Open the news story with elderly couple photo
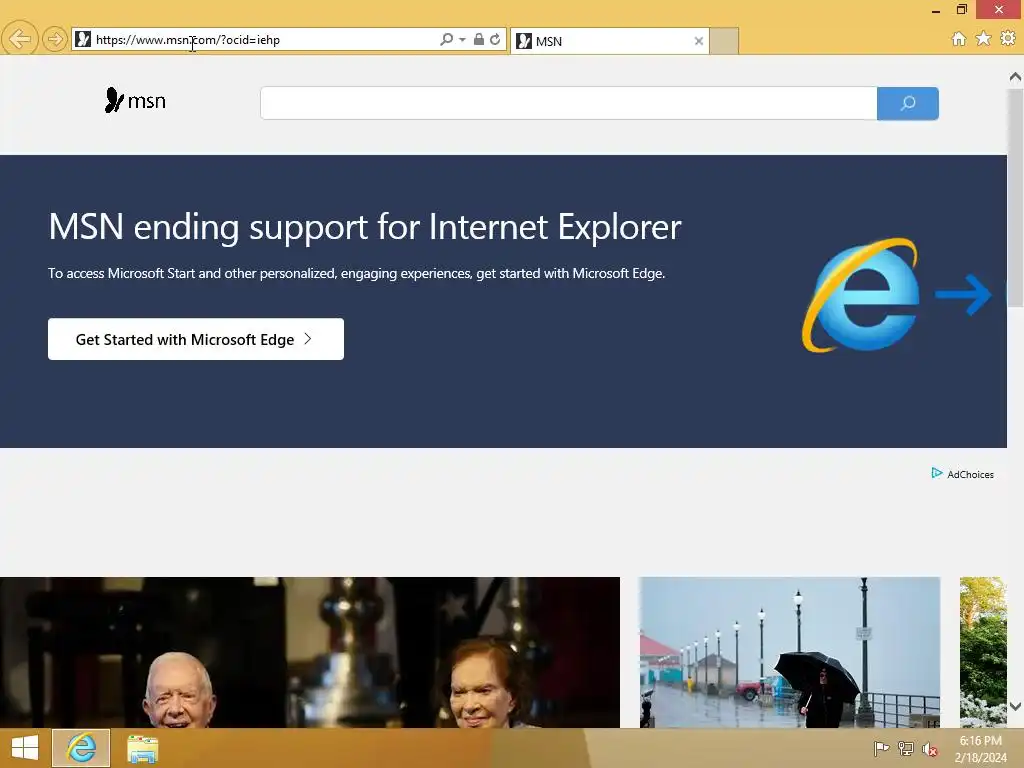This screenshot has width=1024, height=768. pos(310,652)
